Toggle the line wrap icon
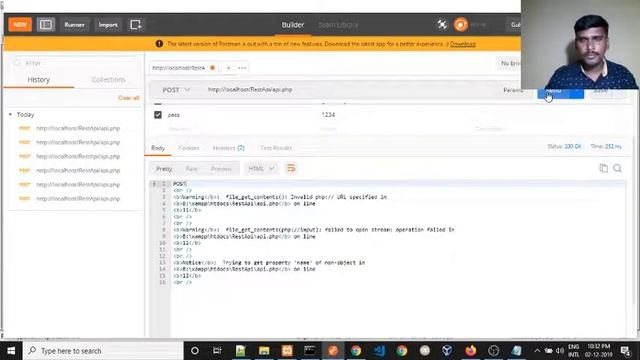640x360 pixels. pyautogui.click(x=291, y=168)
